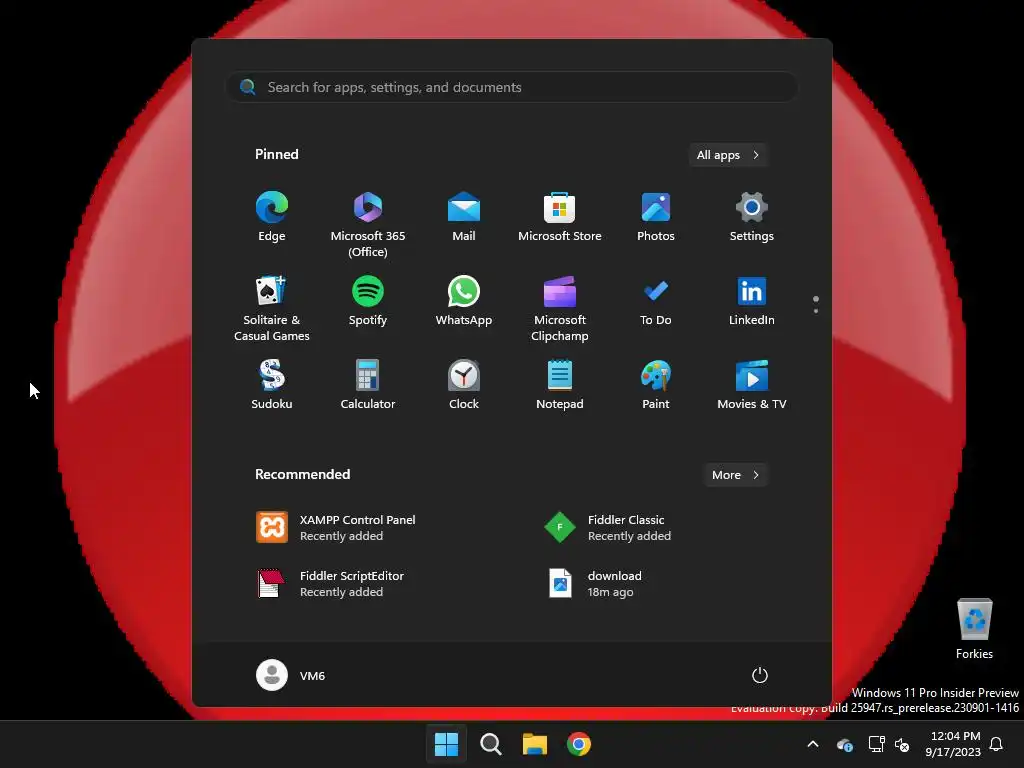Open File Explorer from taskbar
This screenshot has width=1024, height=768.
tap(535, 744)
